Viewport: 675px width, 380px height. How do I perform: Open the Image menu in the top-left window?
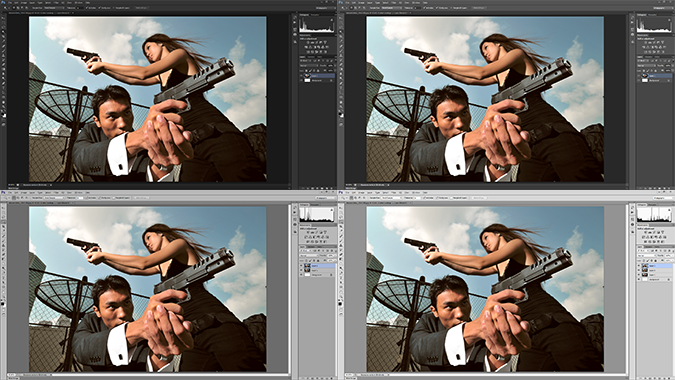click(24, 3)
